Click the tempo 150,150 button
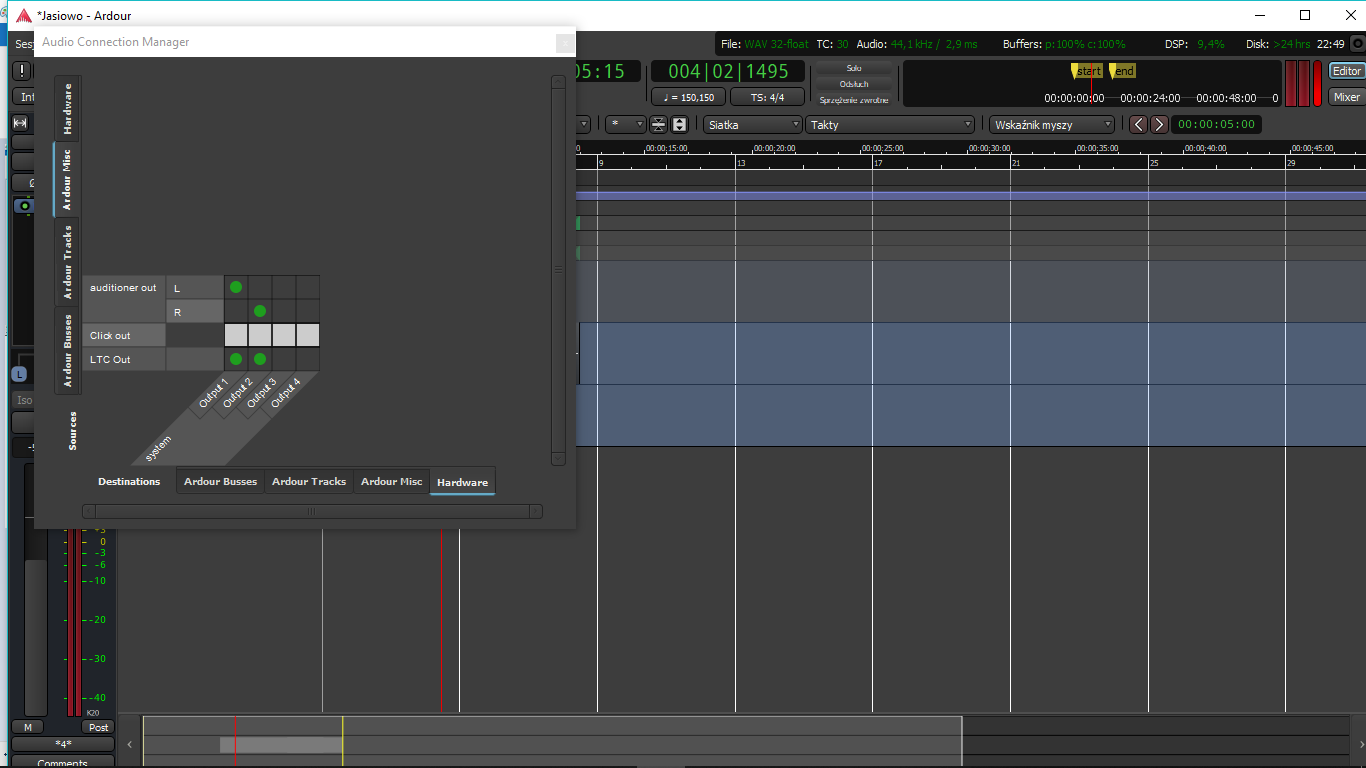 coord(688,97)
